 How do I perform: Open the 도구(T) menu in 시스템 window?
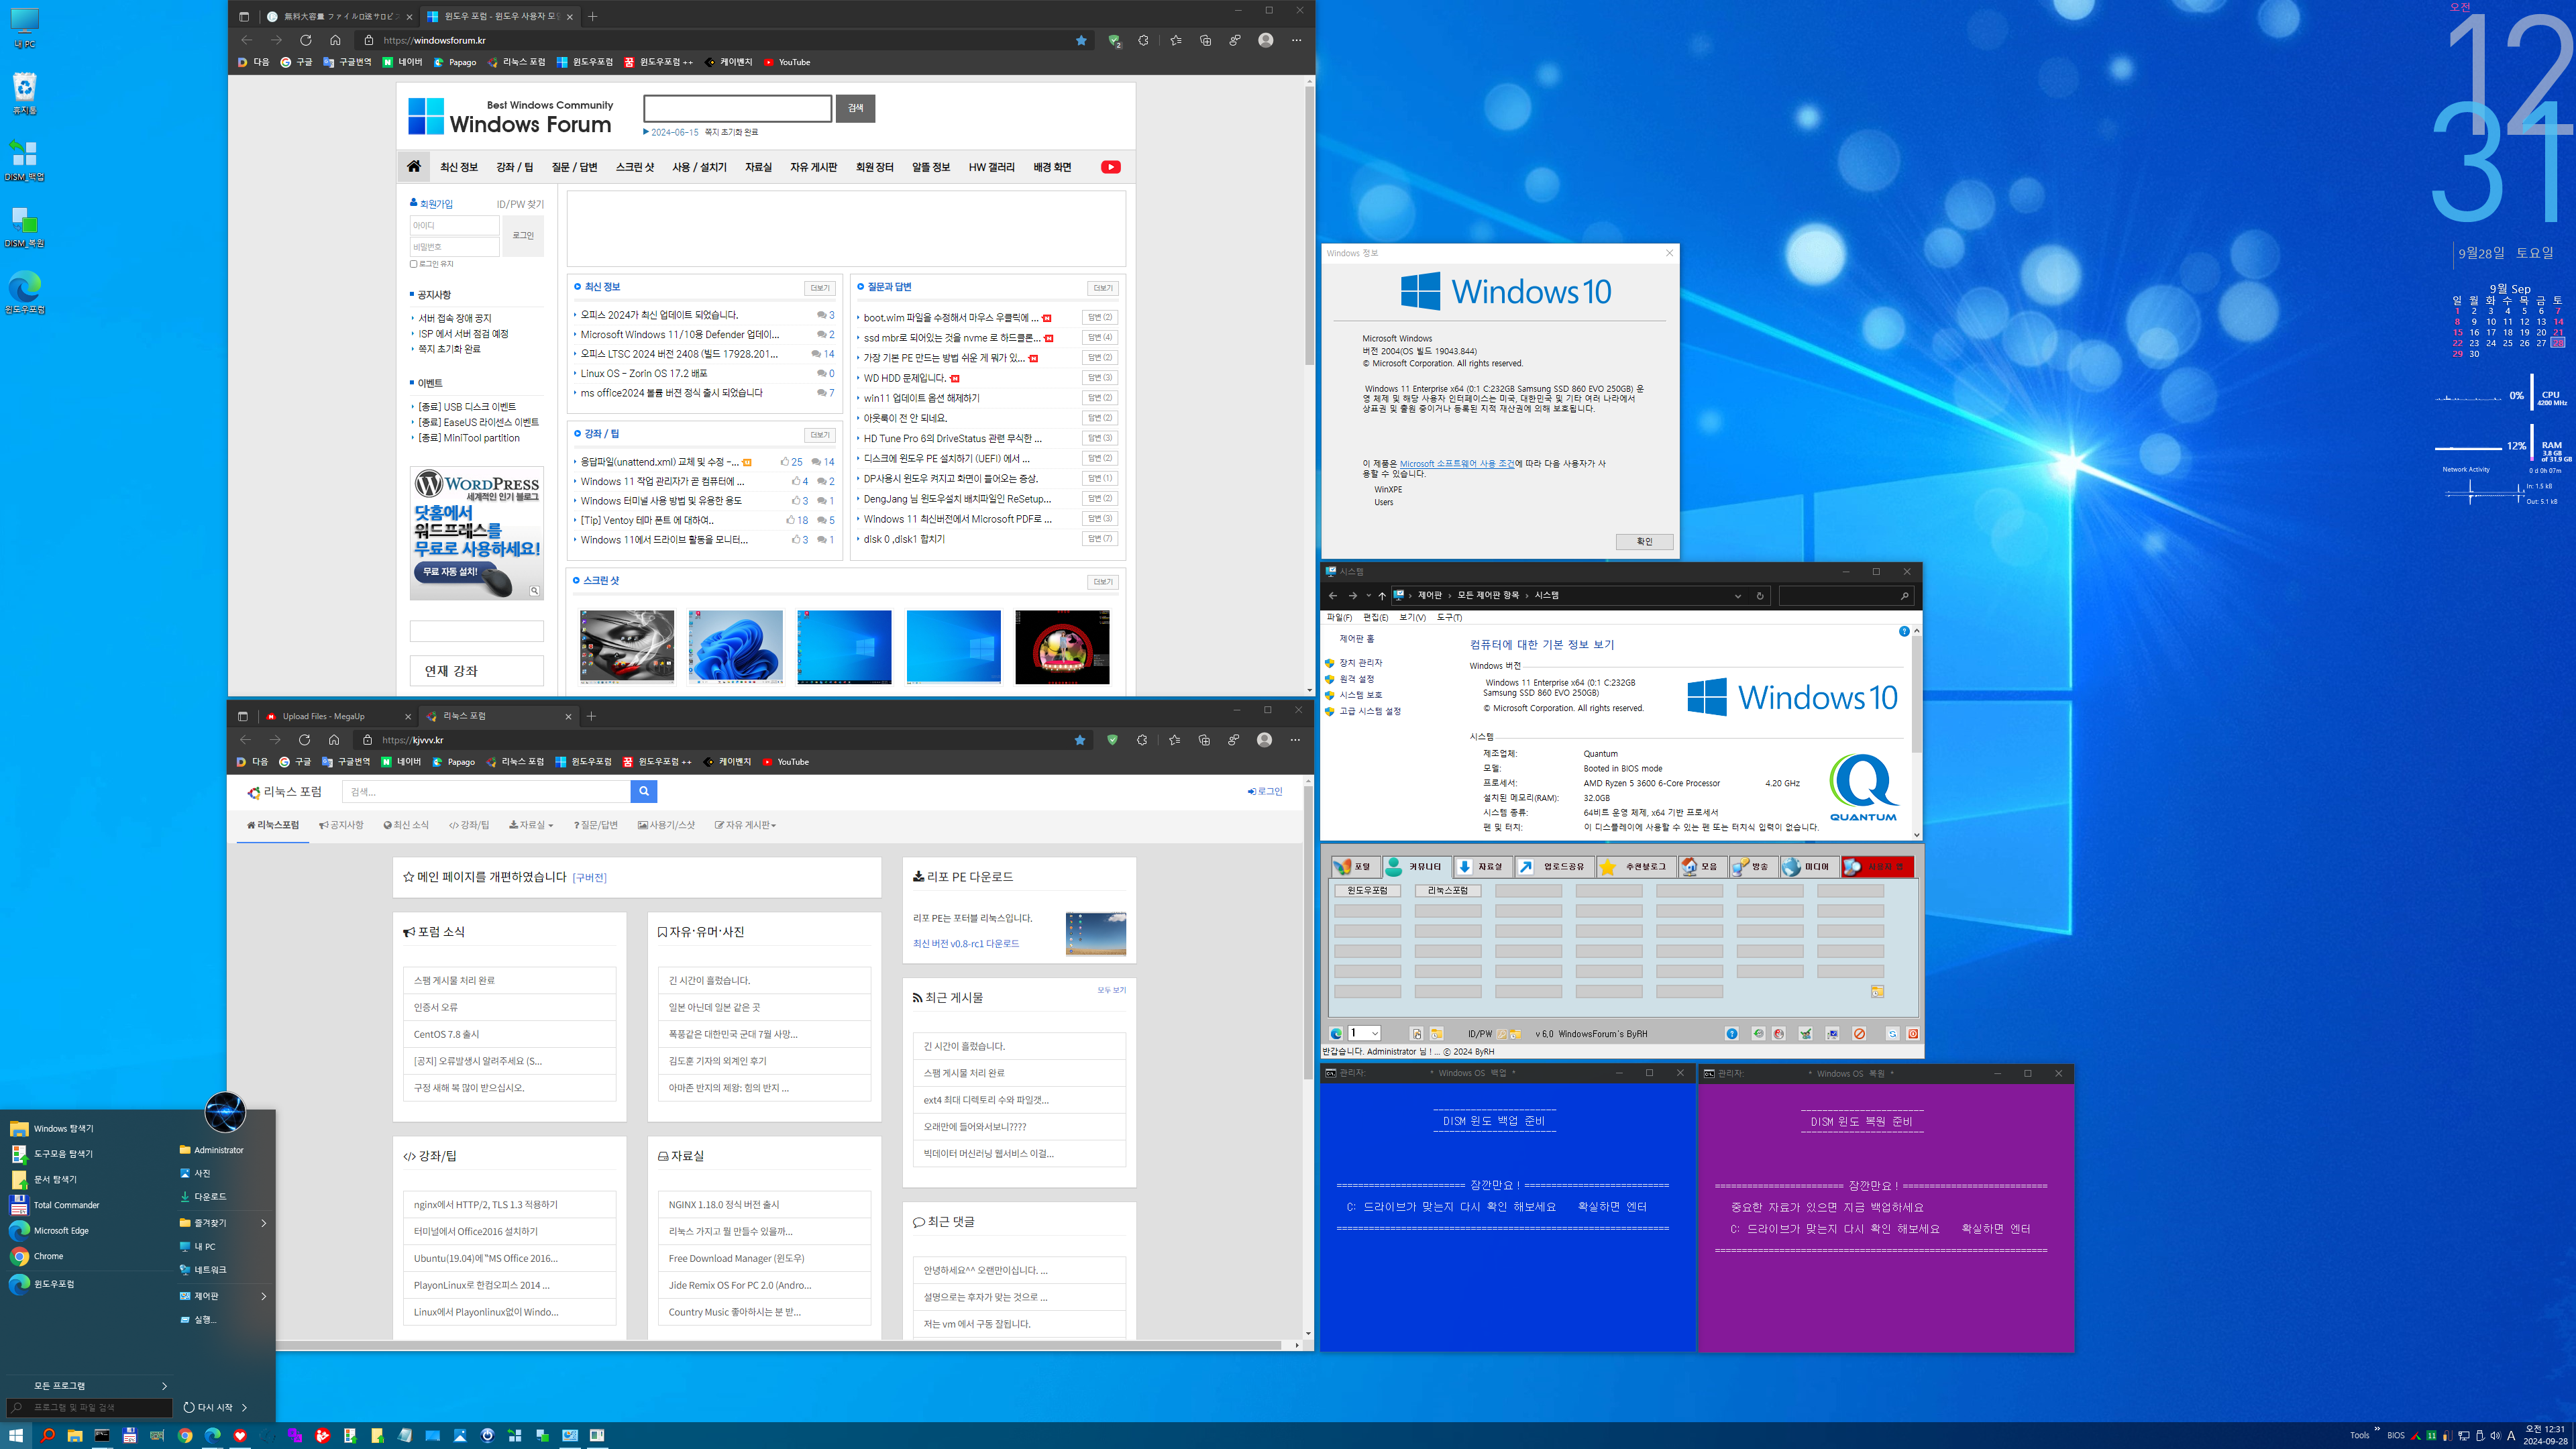point(1449,617)
